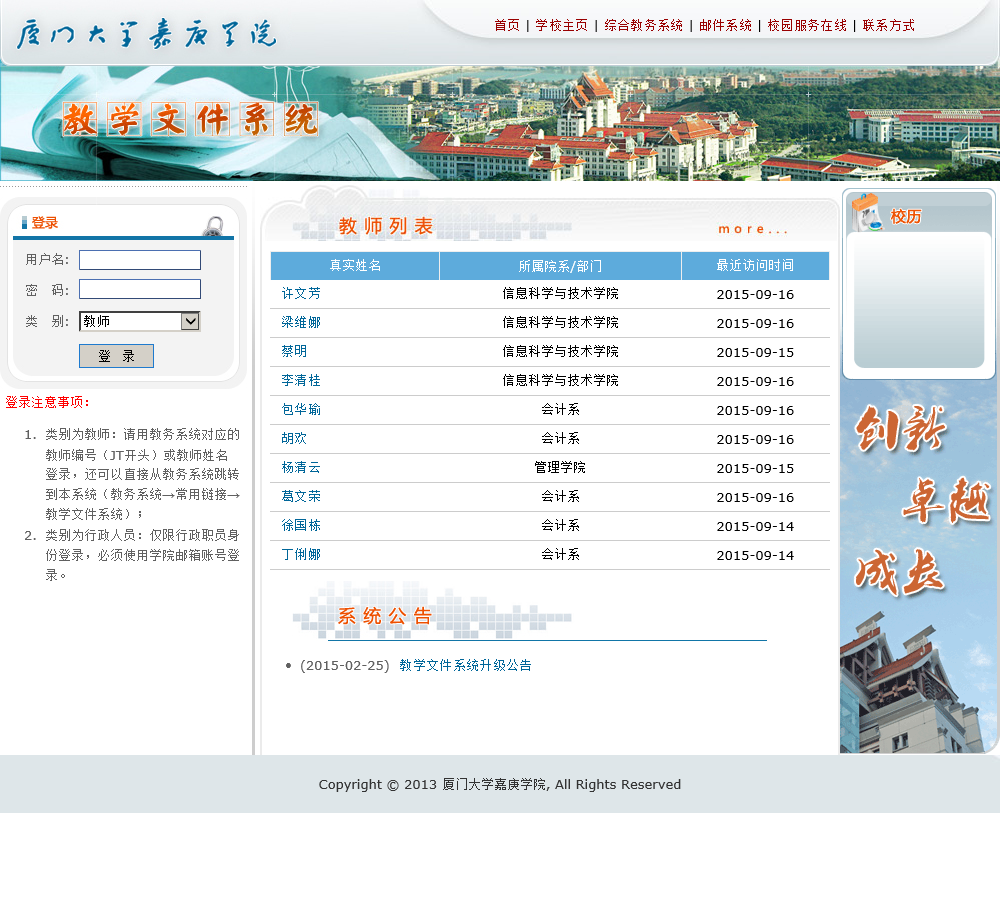Screen dimensions: 1000x909
Task: Go to 首页 in top navigation
Action: tap(507, 26)
